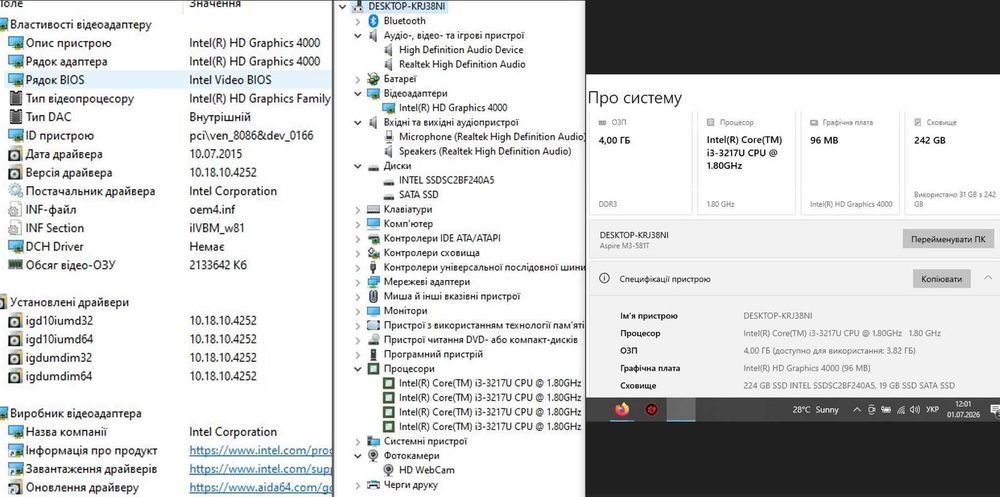The height and width of the screenshot is (497, 1000).
Task: Expand the Батареї node
Action: [358, 79]
